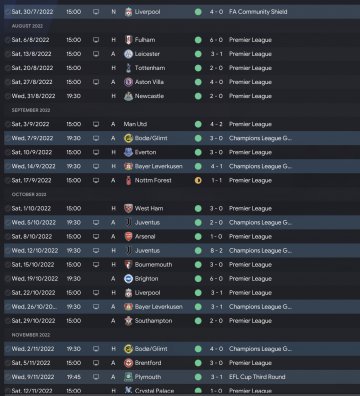360x396 pixels.
Task: Select the Arsenal away fixture row
Action: coord(182,237)
